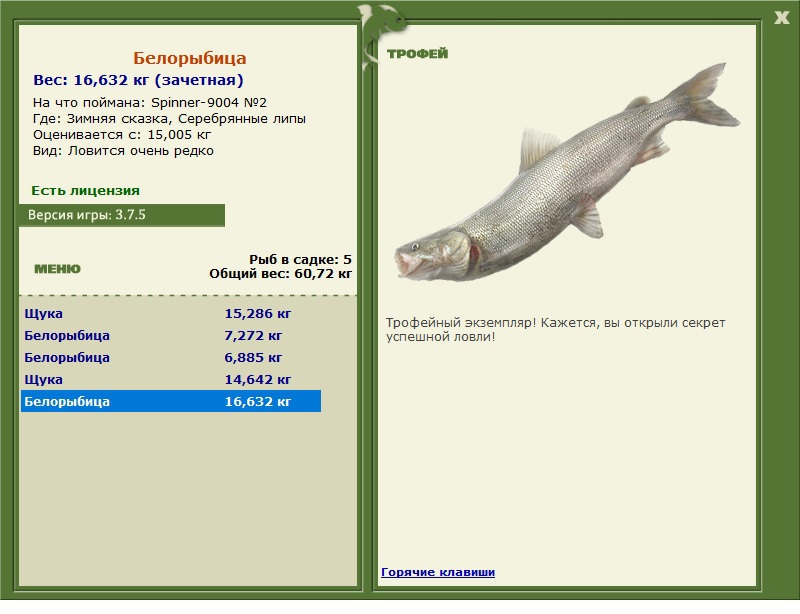Click the location line Зимняя сказка

pyautogui.click(x=169, y=118)
